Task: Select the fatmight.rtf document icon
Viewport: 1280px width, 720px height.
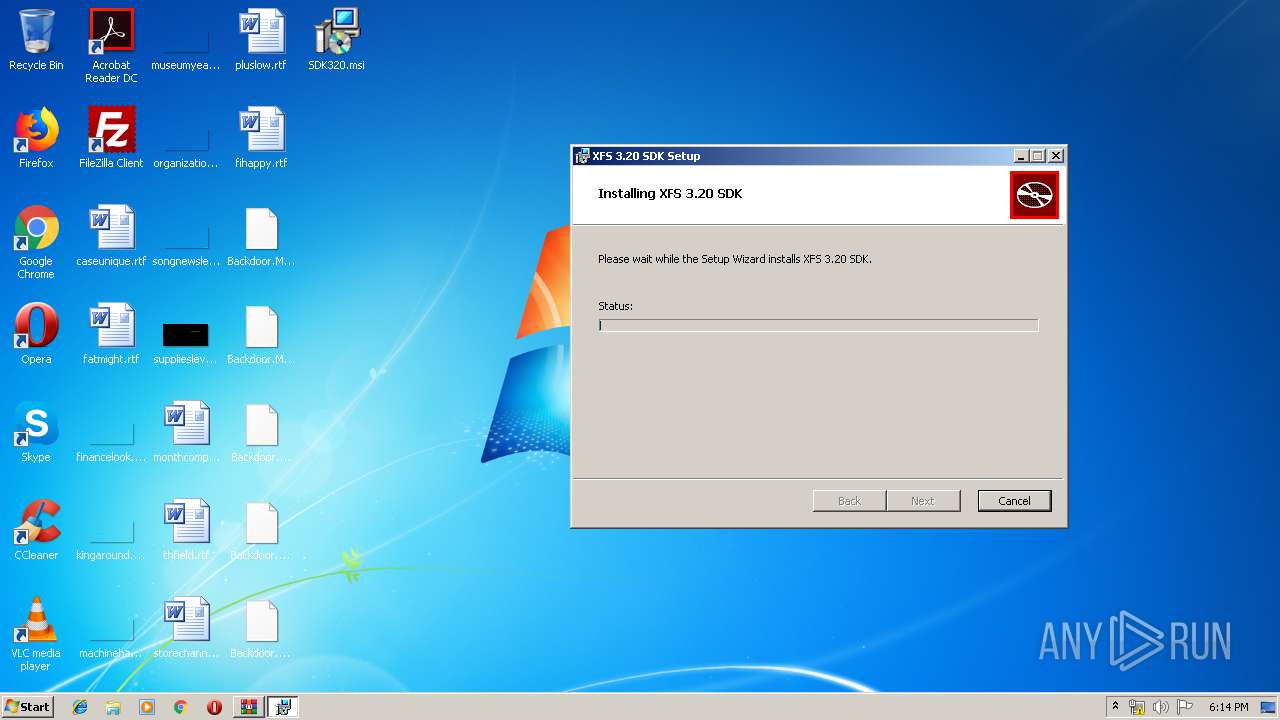Action: 111,334
